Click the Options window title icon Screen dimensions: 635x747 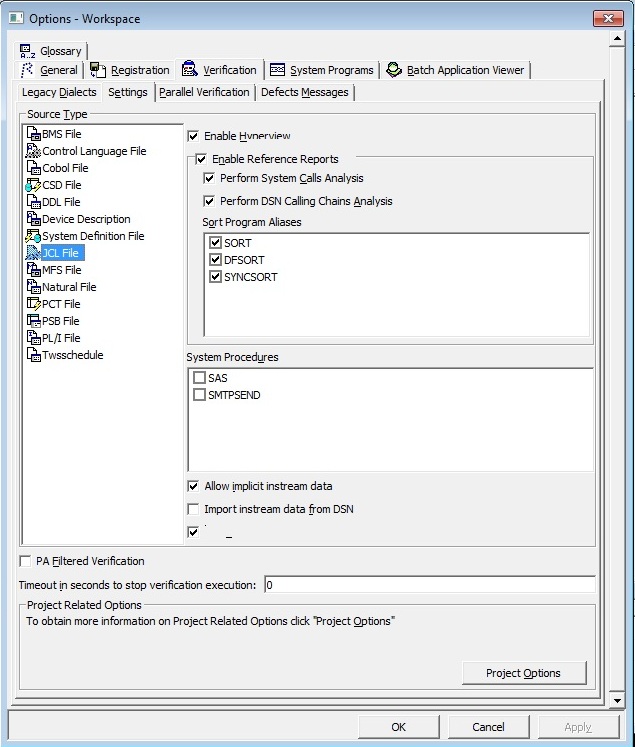(16, 18)
